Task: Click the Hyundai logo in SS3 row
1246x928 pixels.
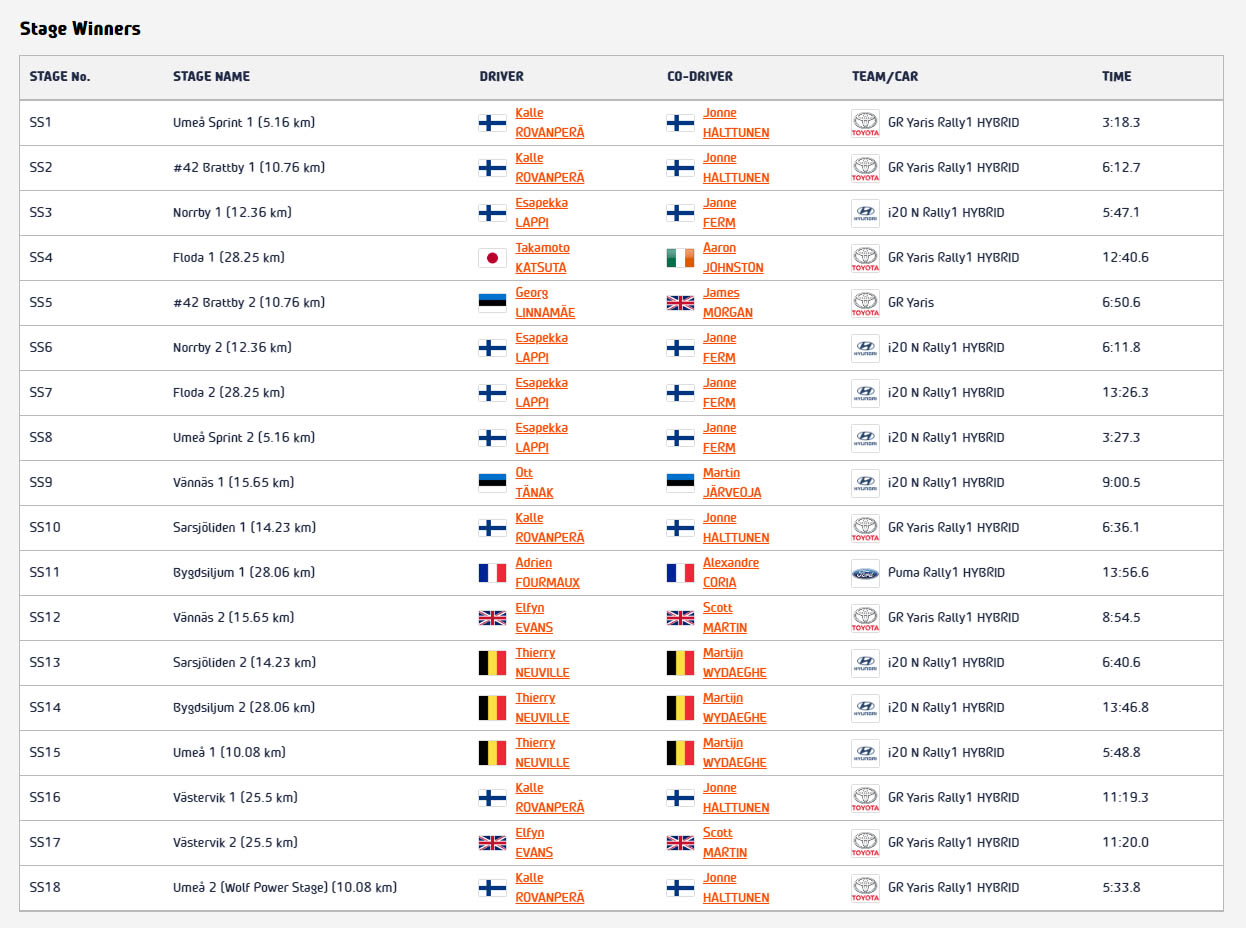Action: click(x=865, y=213)
